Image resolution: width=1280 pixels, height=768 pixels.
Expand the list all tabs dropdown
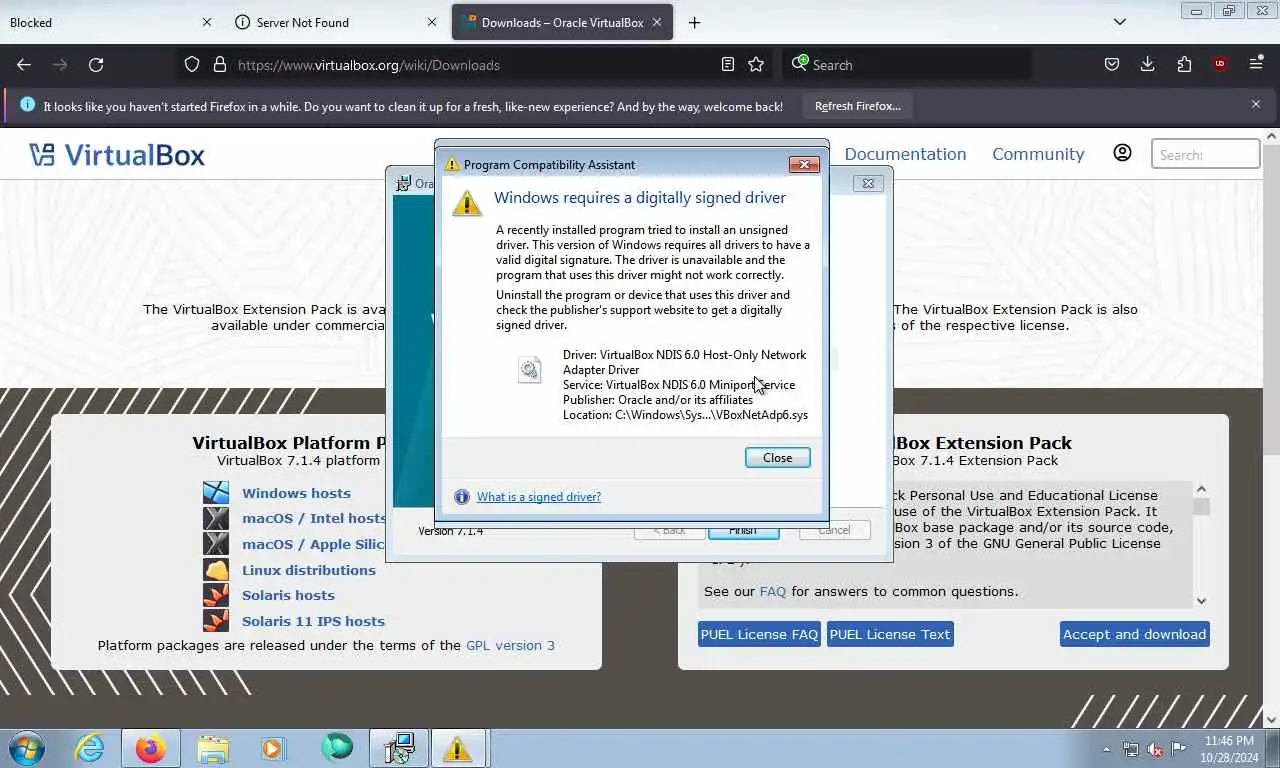pyautogui.click(x=1119, y=22)
